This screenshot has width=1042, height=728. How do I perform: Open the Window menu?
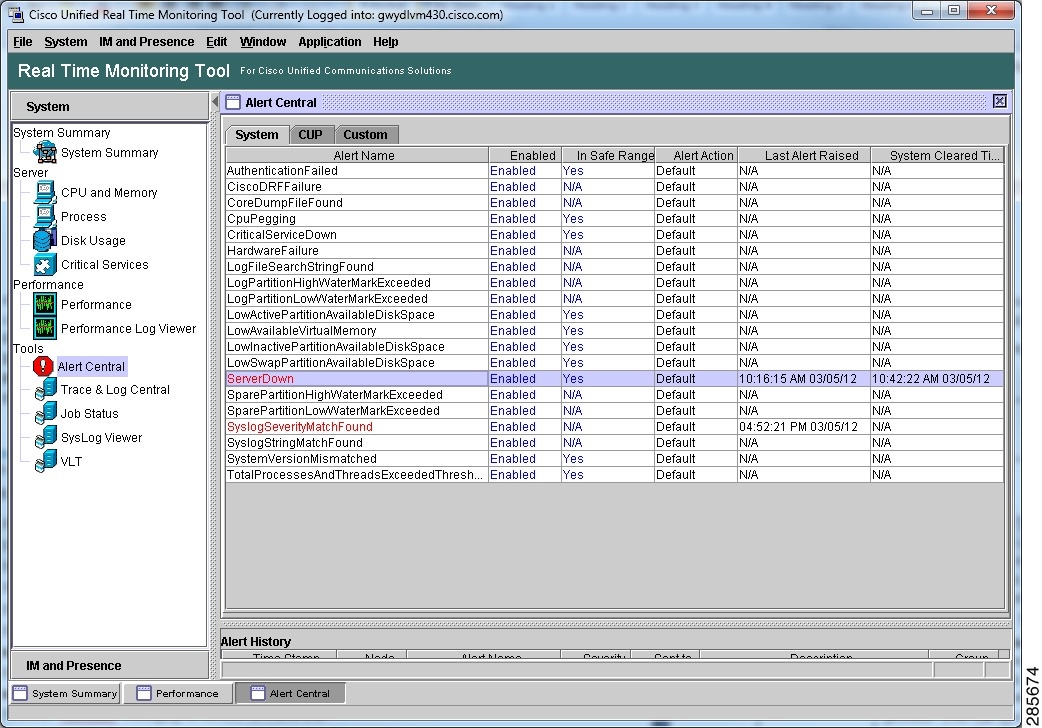click(263, 42)
